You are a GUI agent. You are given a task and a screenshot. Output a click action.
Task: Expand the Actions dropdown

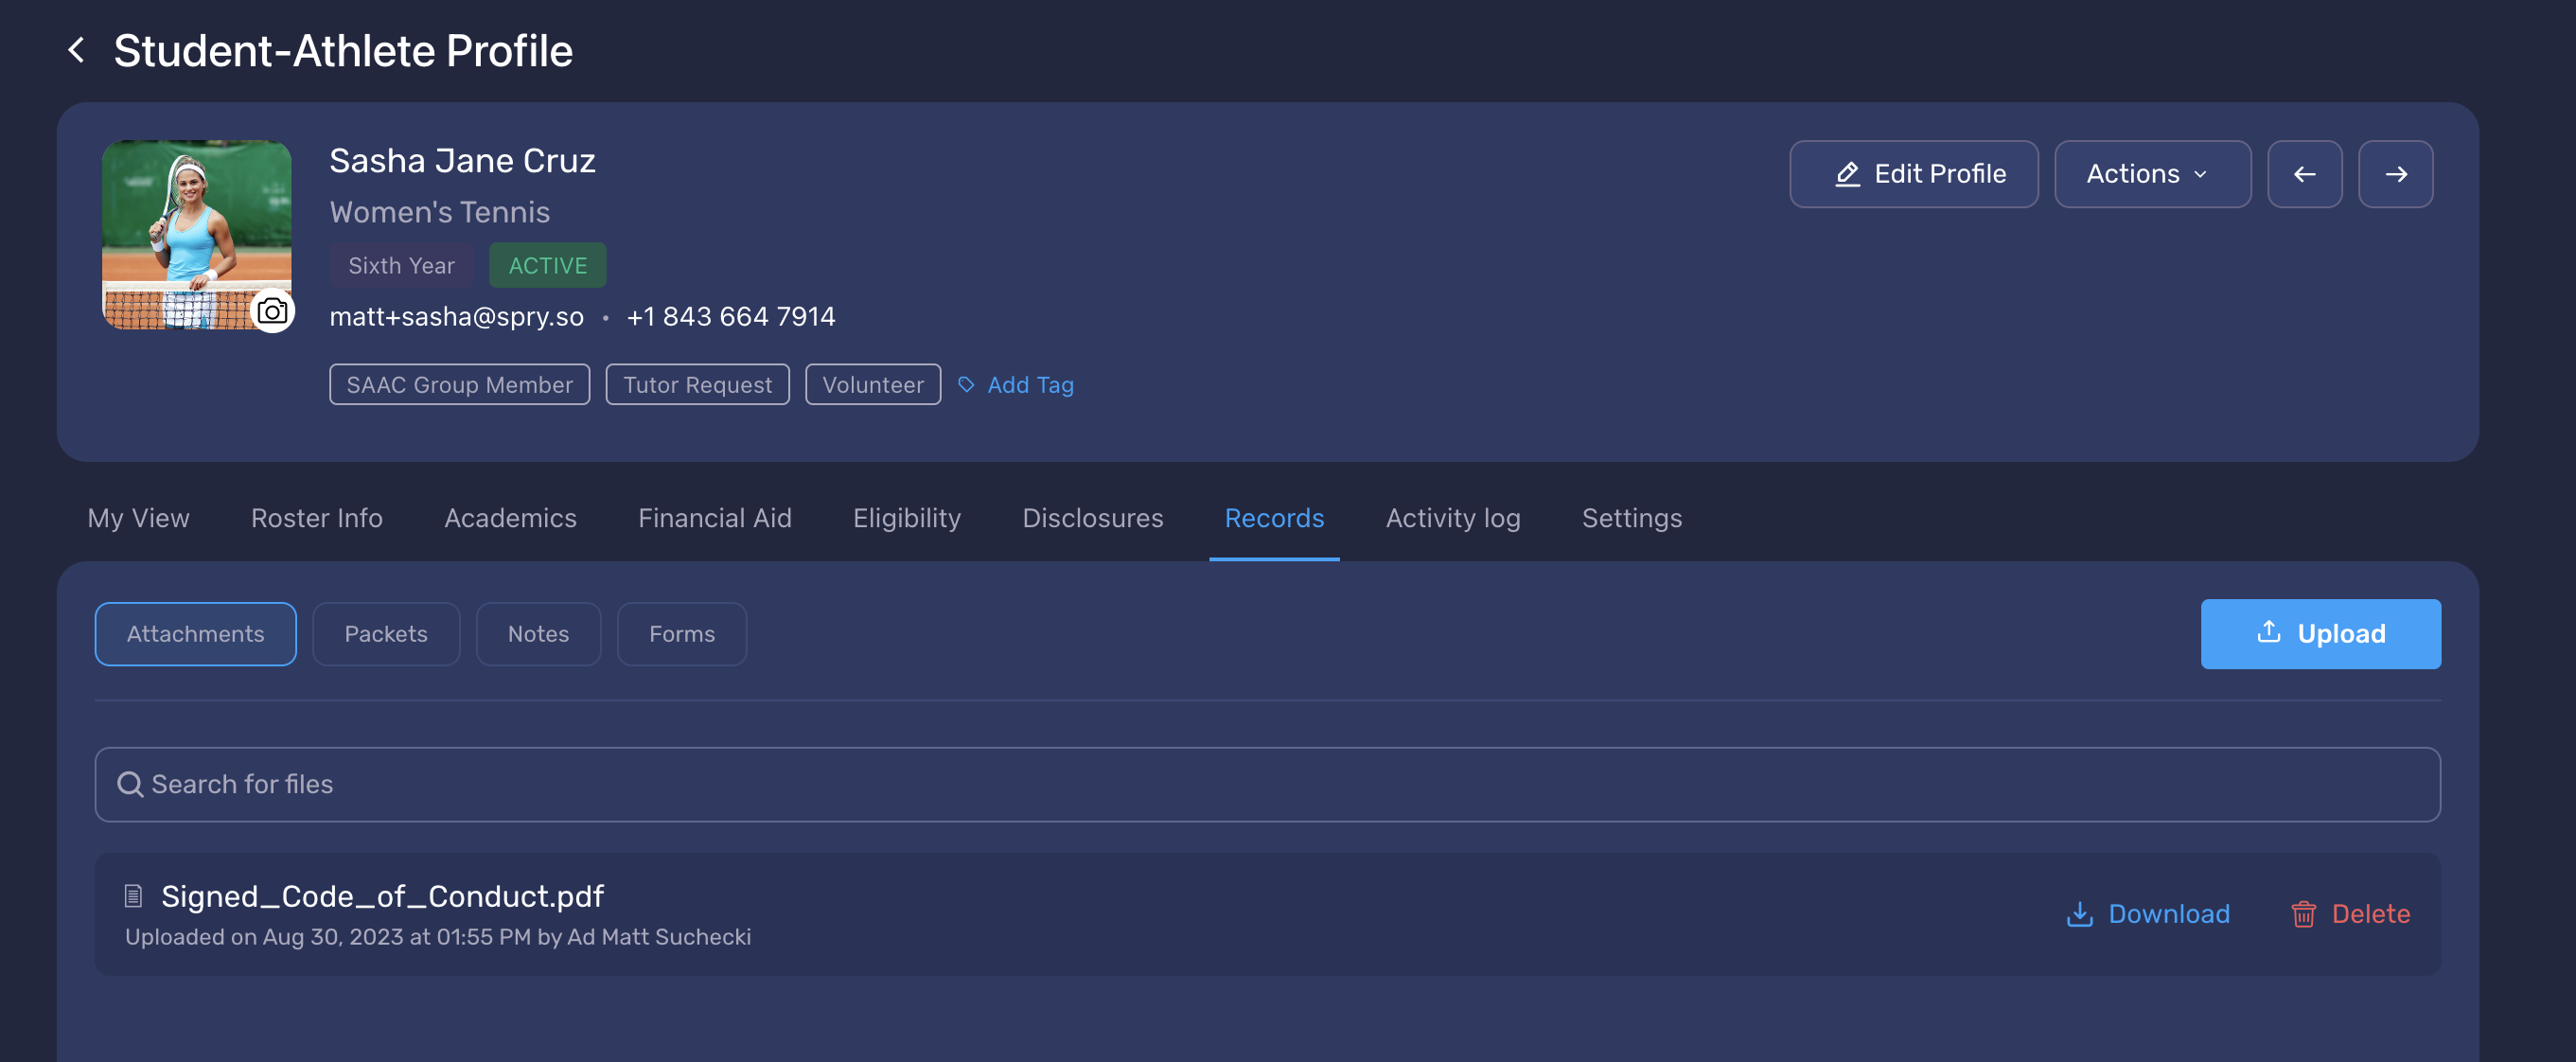[2152, 174]
